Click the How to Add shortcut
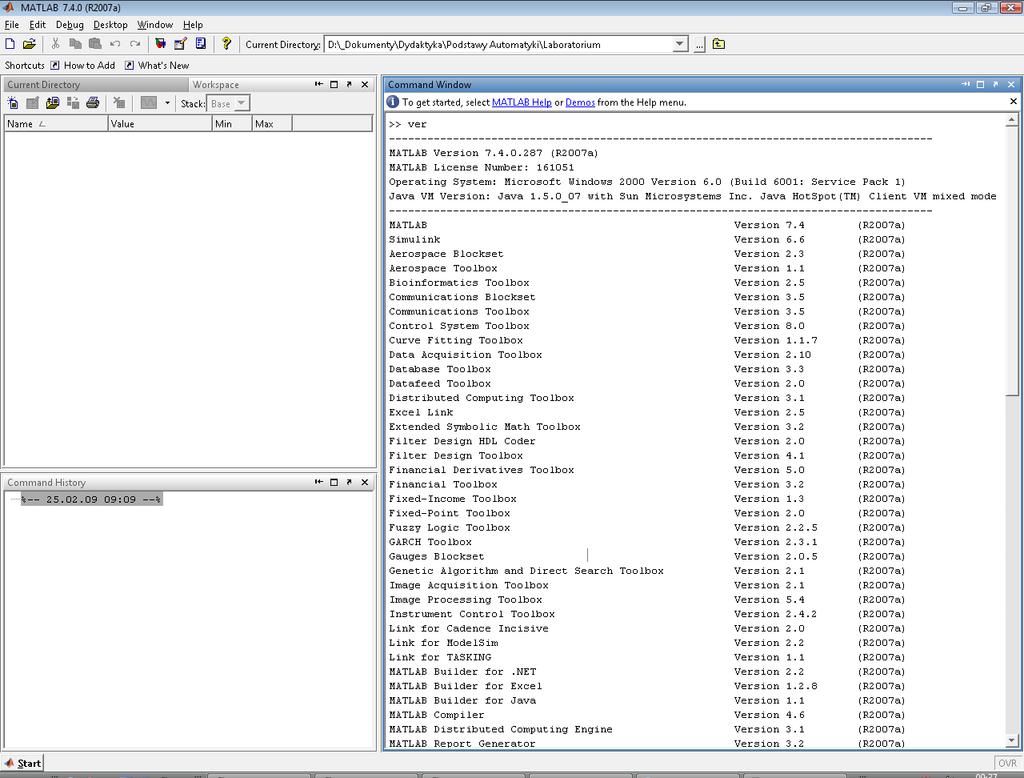This screenshot has height=778, width=1024. (x=83, y=65)
